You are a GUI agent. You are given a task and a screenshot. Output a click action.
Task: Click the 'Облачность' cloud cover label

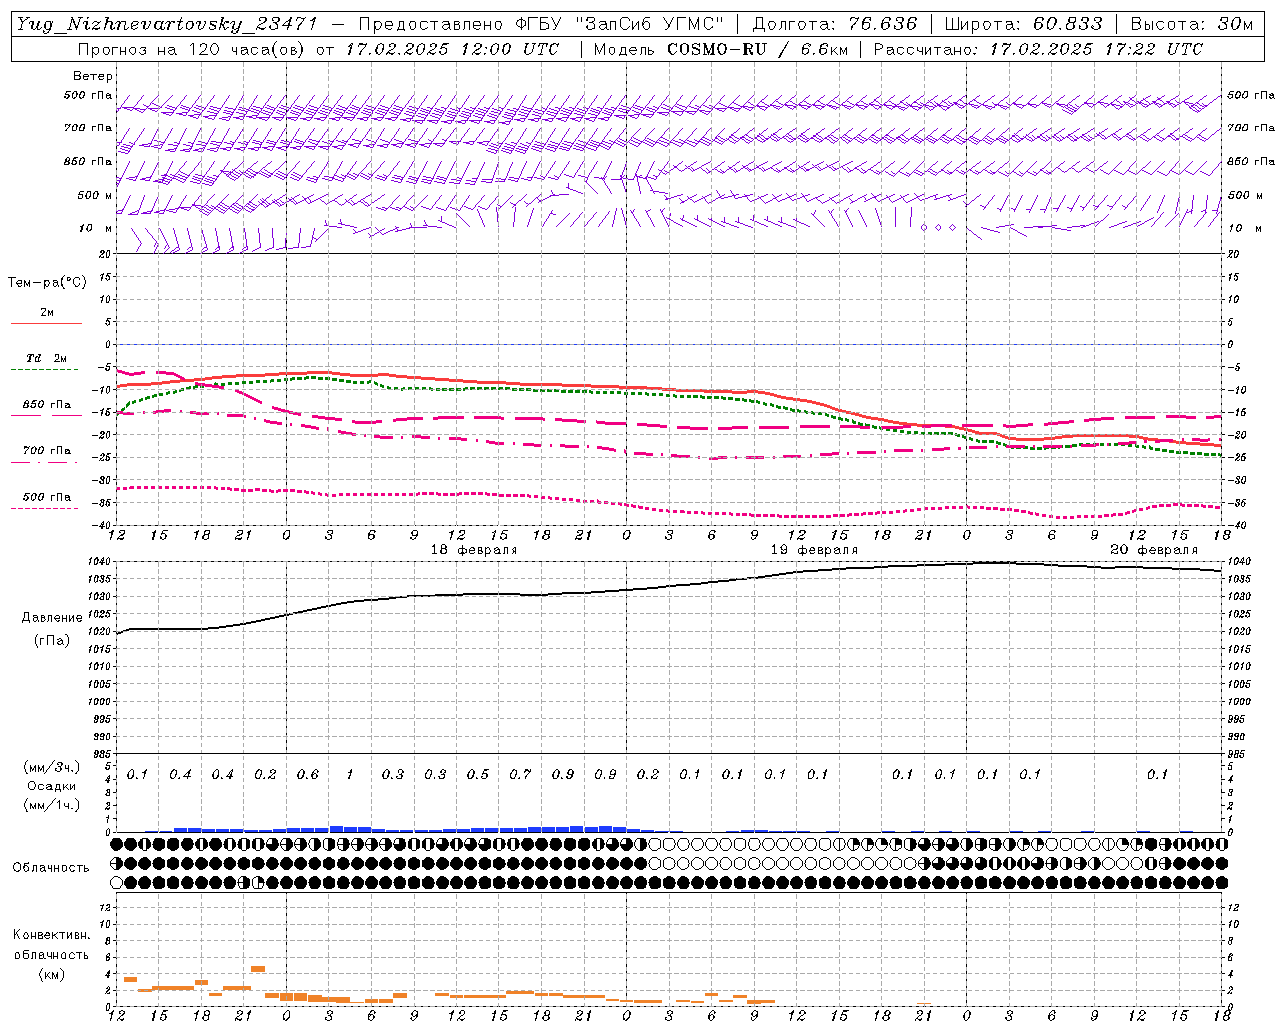coord(51,868)
